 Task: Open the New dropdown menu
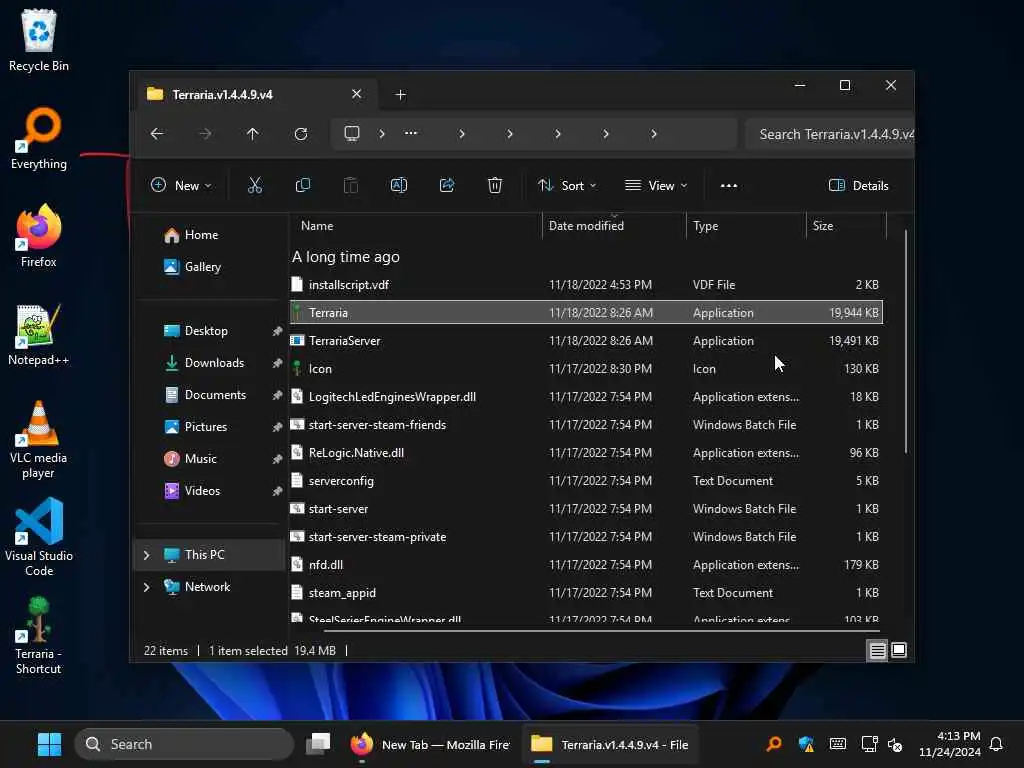(181, 185)
